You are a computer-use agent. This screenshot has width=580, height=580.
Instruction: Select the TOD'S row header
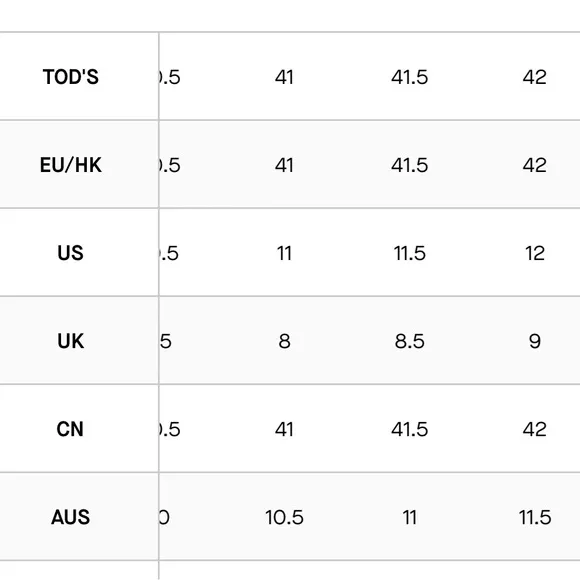point(71,77)
